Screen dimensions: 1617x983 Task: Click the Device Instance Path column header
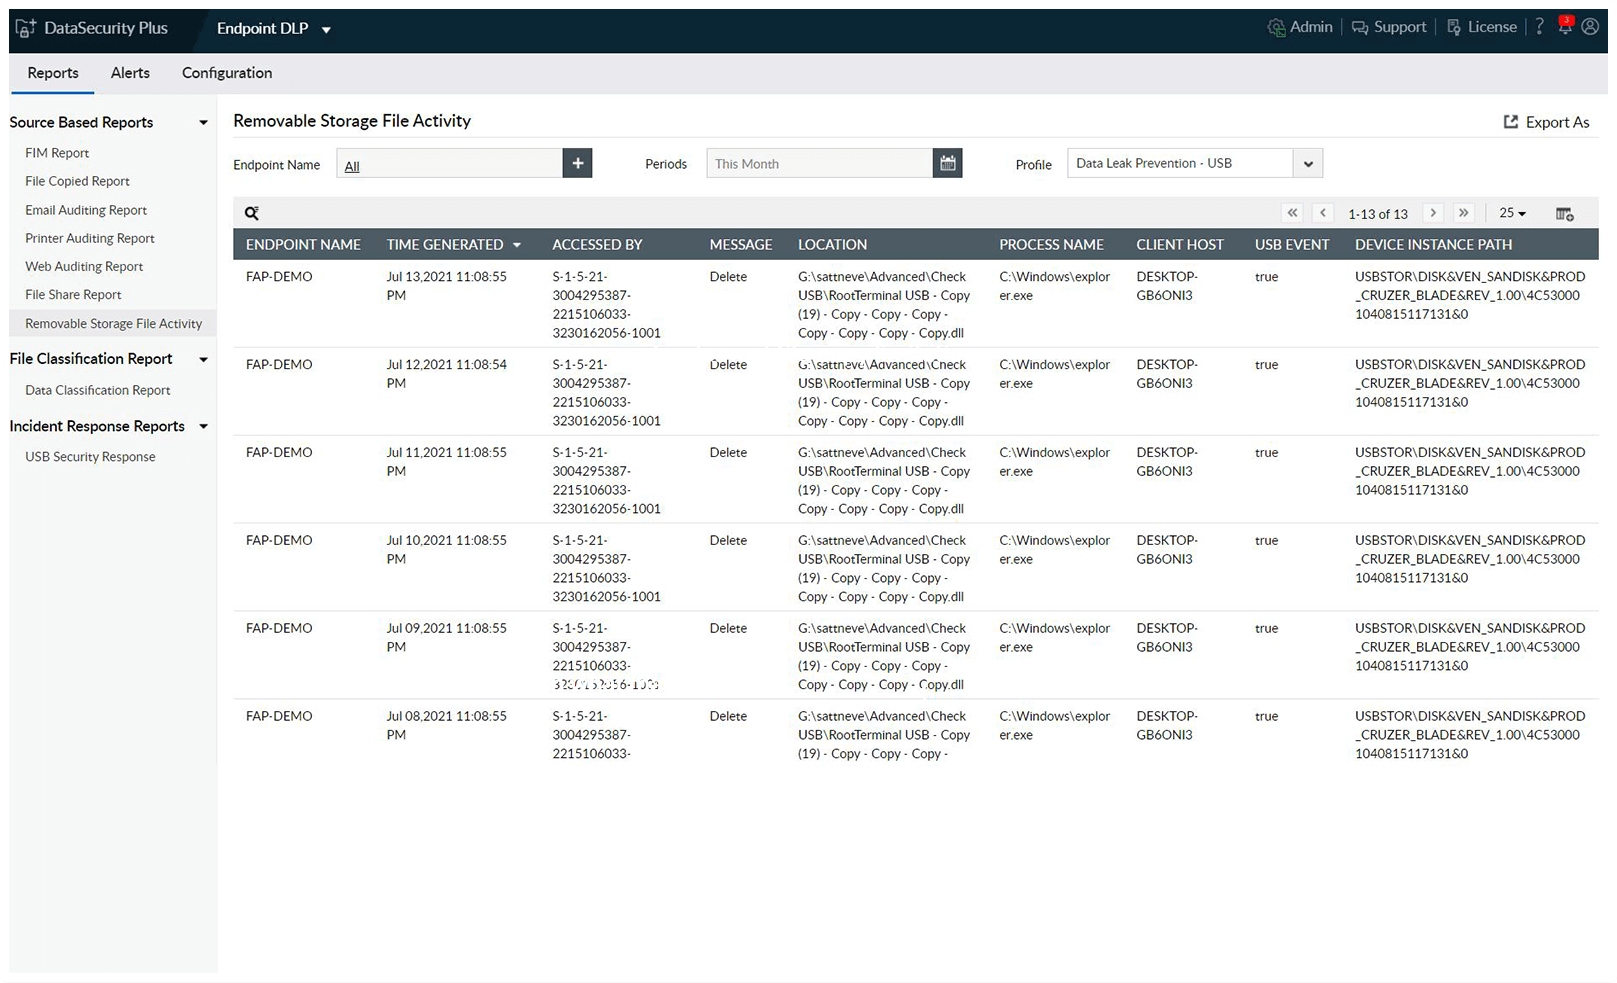(1433, 244)
